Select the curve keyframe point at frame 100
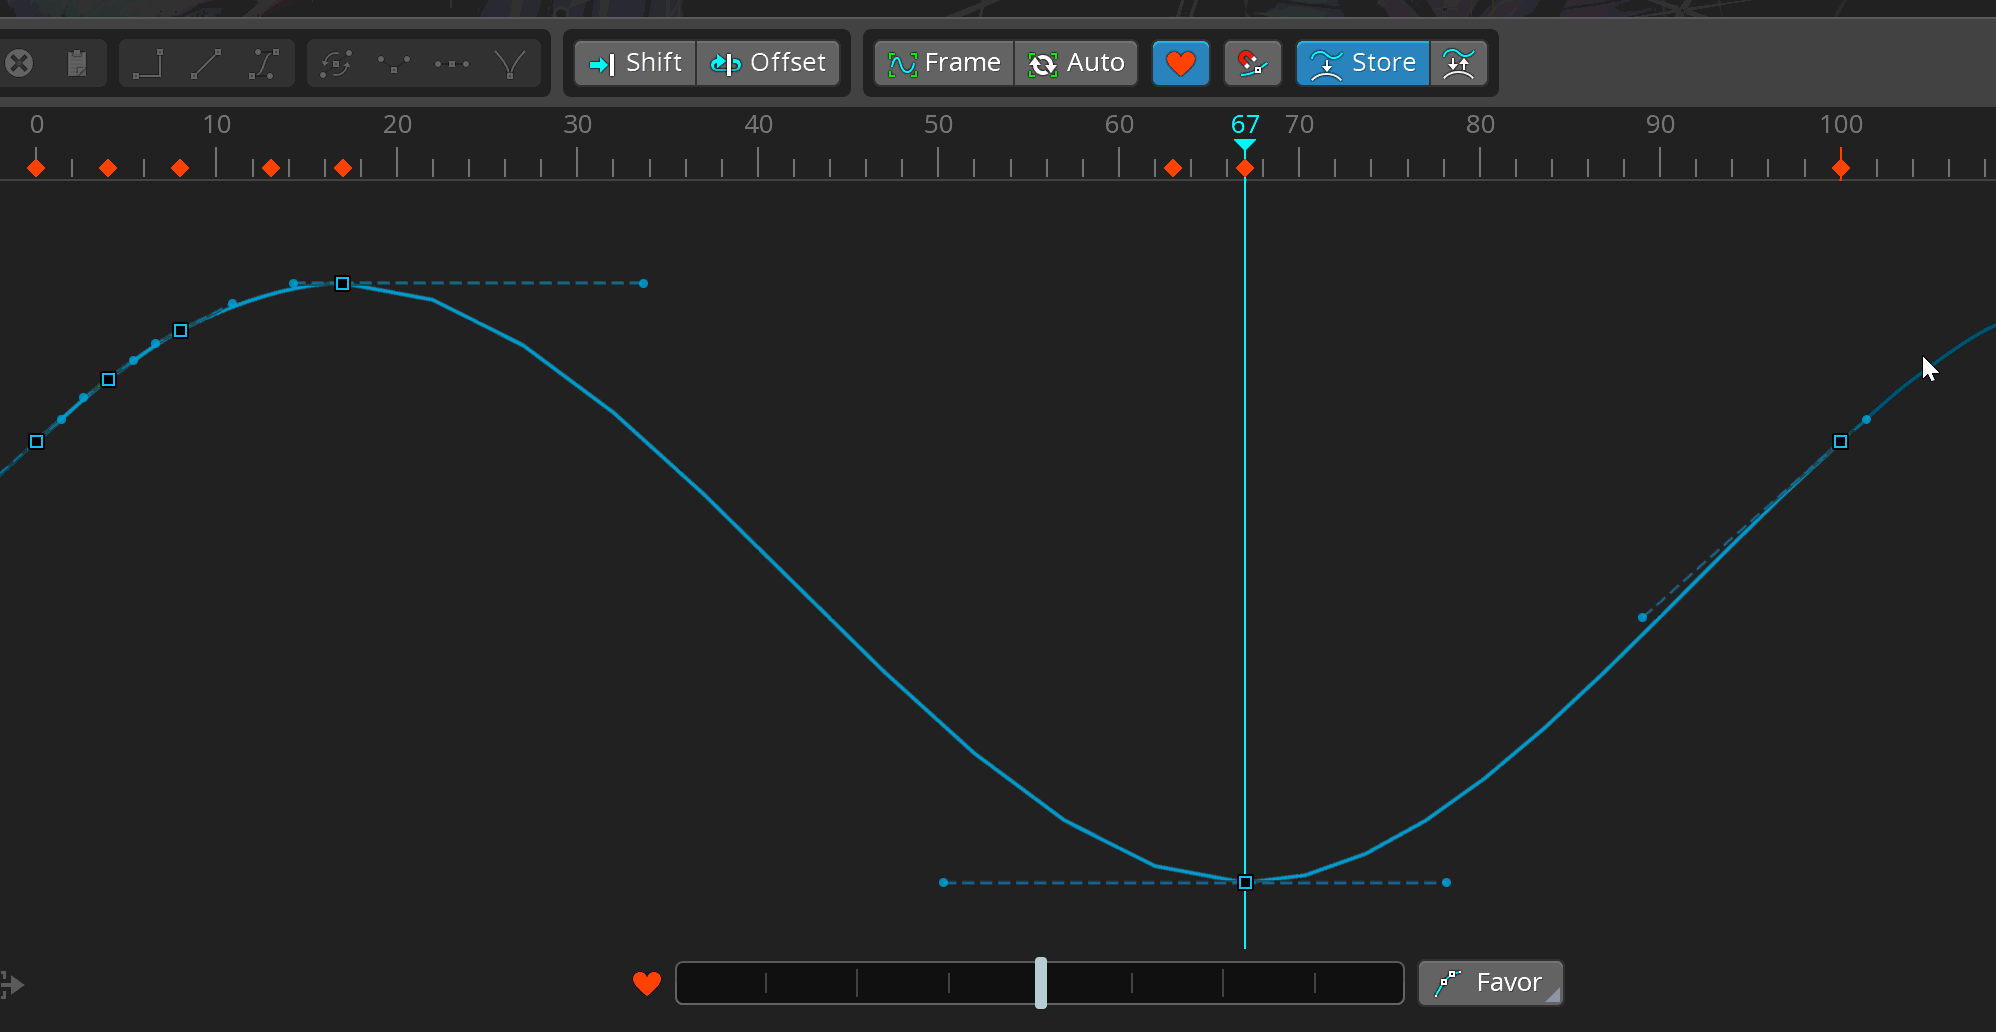This screenshot has width=1996, height=1032. [x=1841, y=441]
